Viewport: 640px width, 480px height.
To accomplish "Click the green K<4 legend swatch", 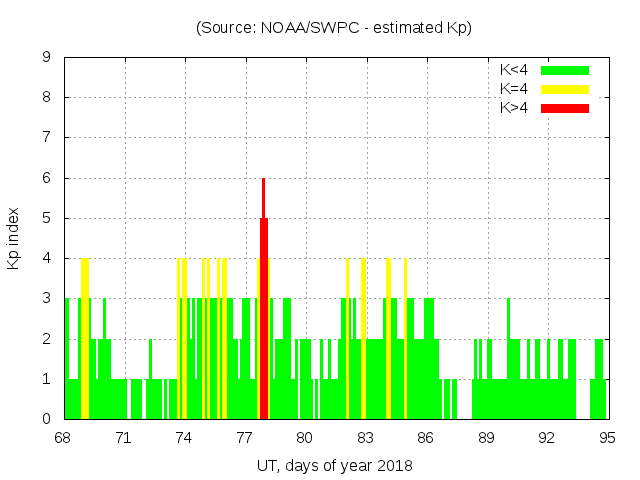I will pos(565,70).
